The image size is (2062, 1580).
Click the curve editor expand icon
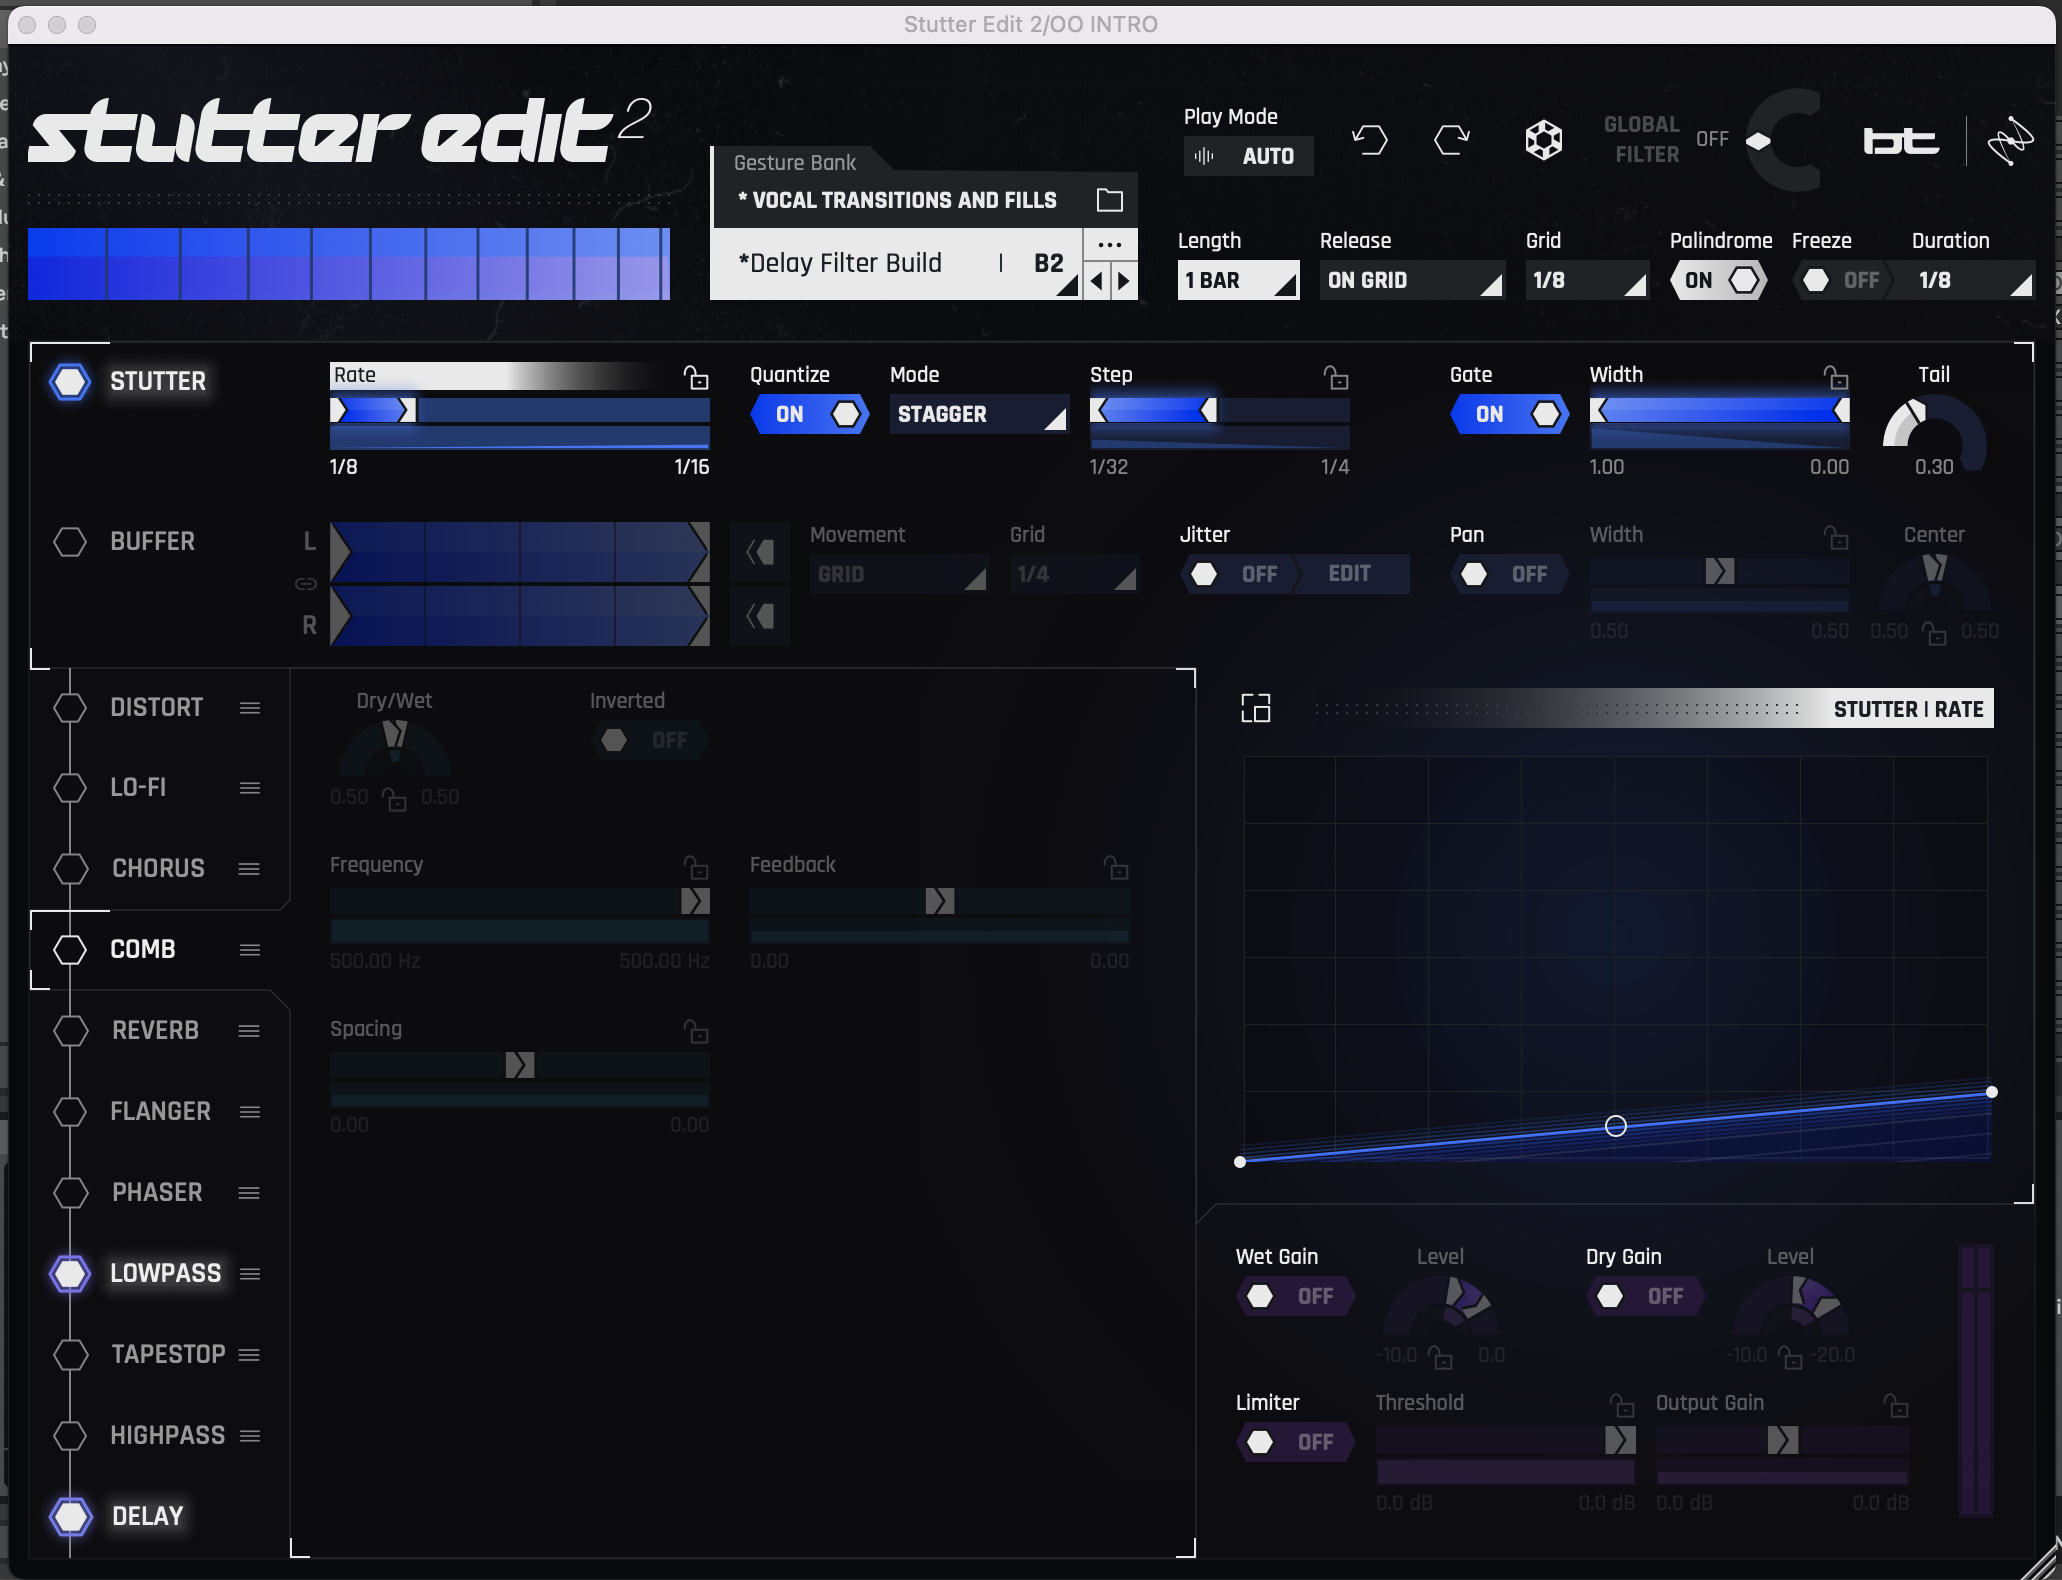1255,708
